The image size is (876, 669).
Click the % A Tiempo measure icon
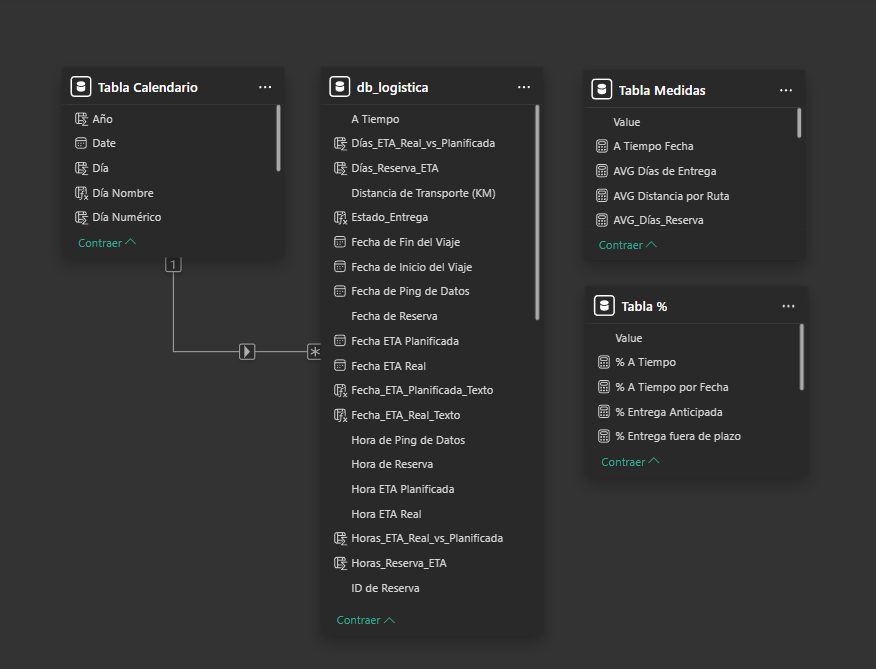click(x=604, y=362)
